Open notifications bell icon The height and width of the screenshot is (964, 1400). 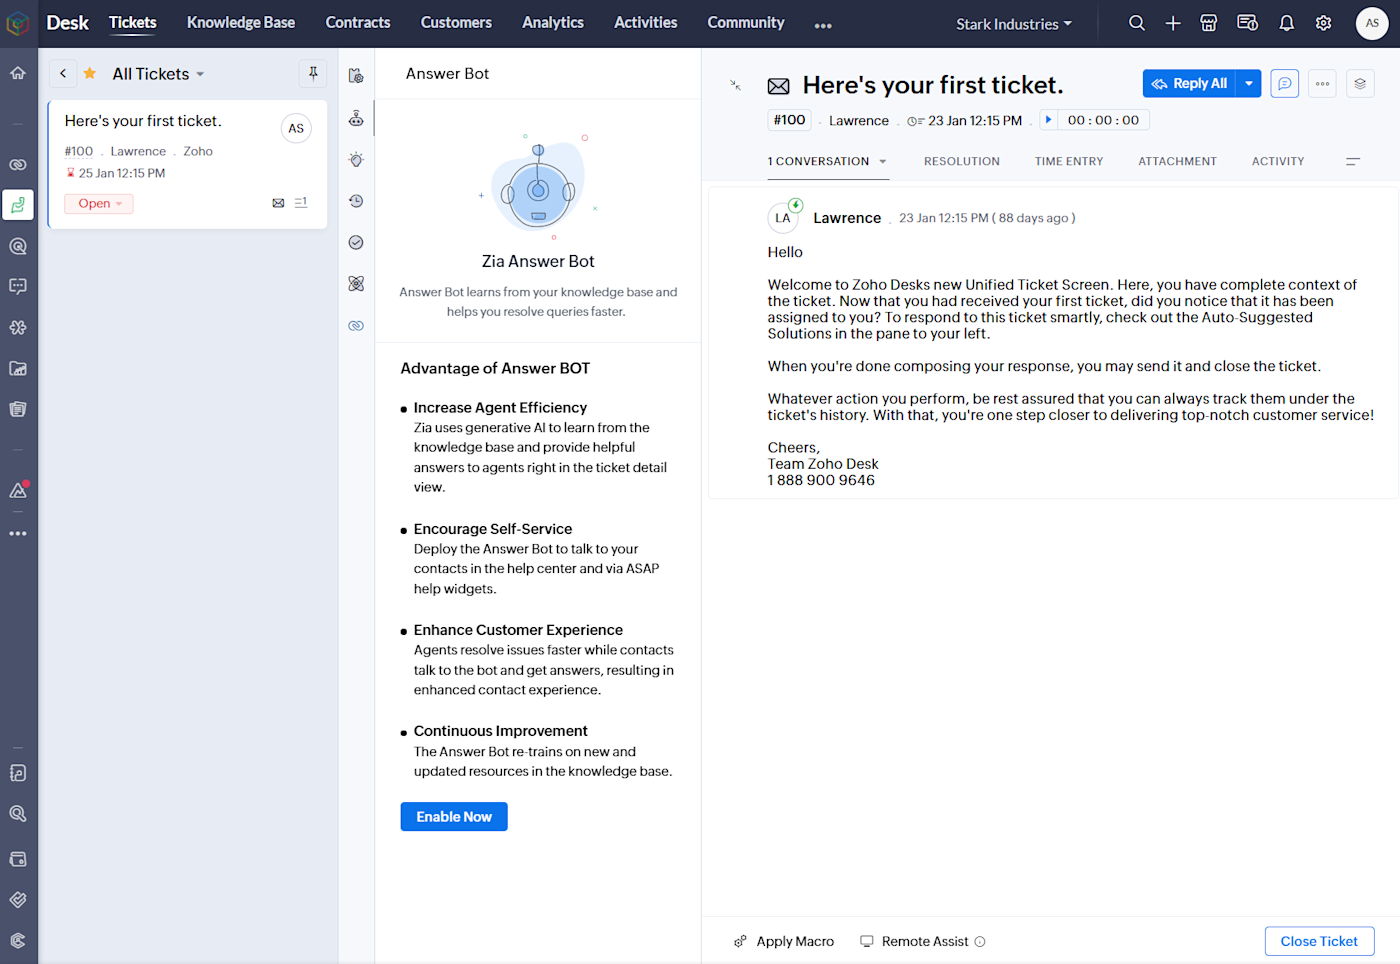click(1287, 23)
